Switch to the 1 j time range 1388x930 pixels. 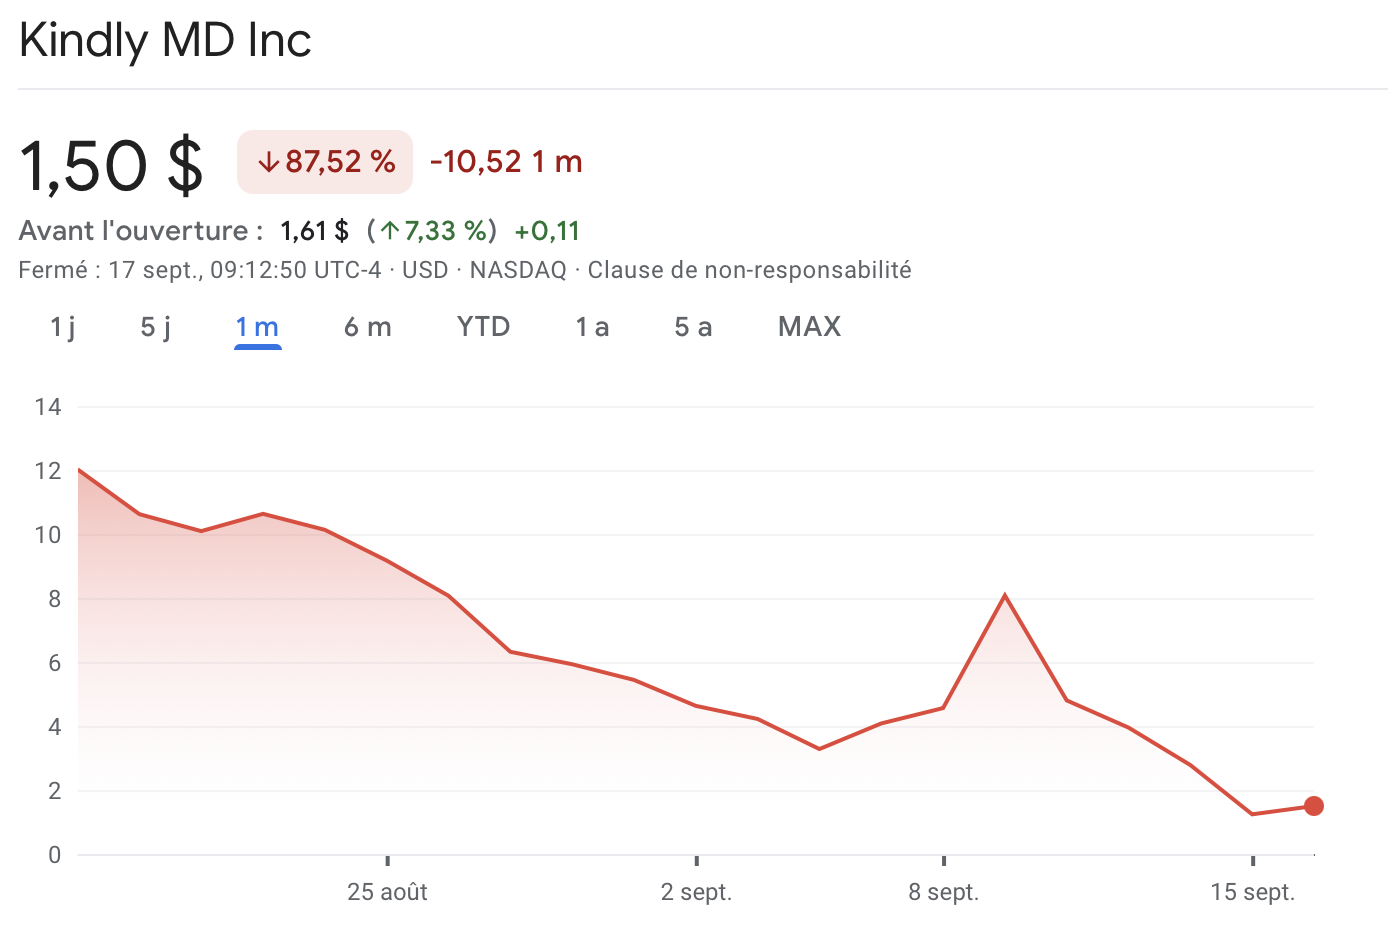point(60,326)
